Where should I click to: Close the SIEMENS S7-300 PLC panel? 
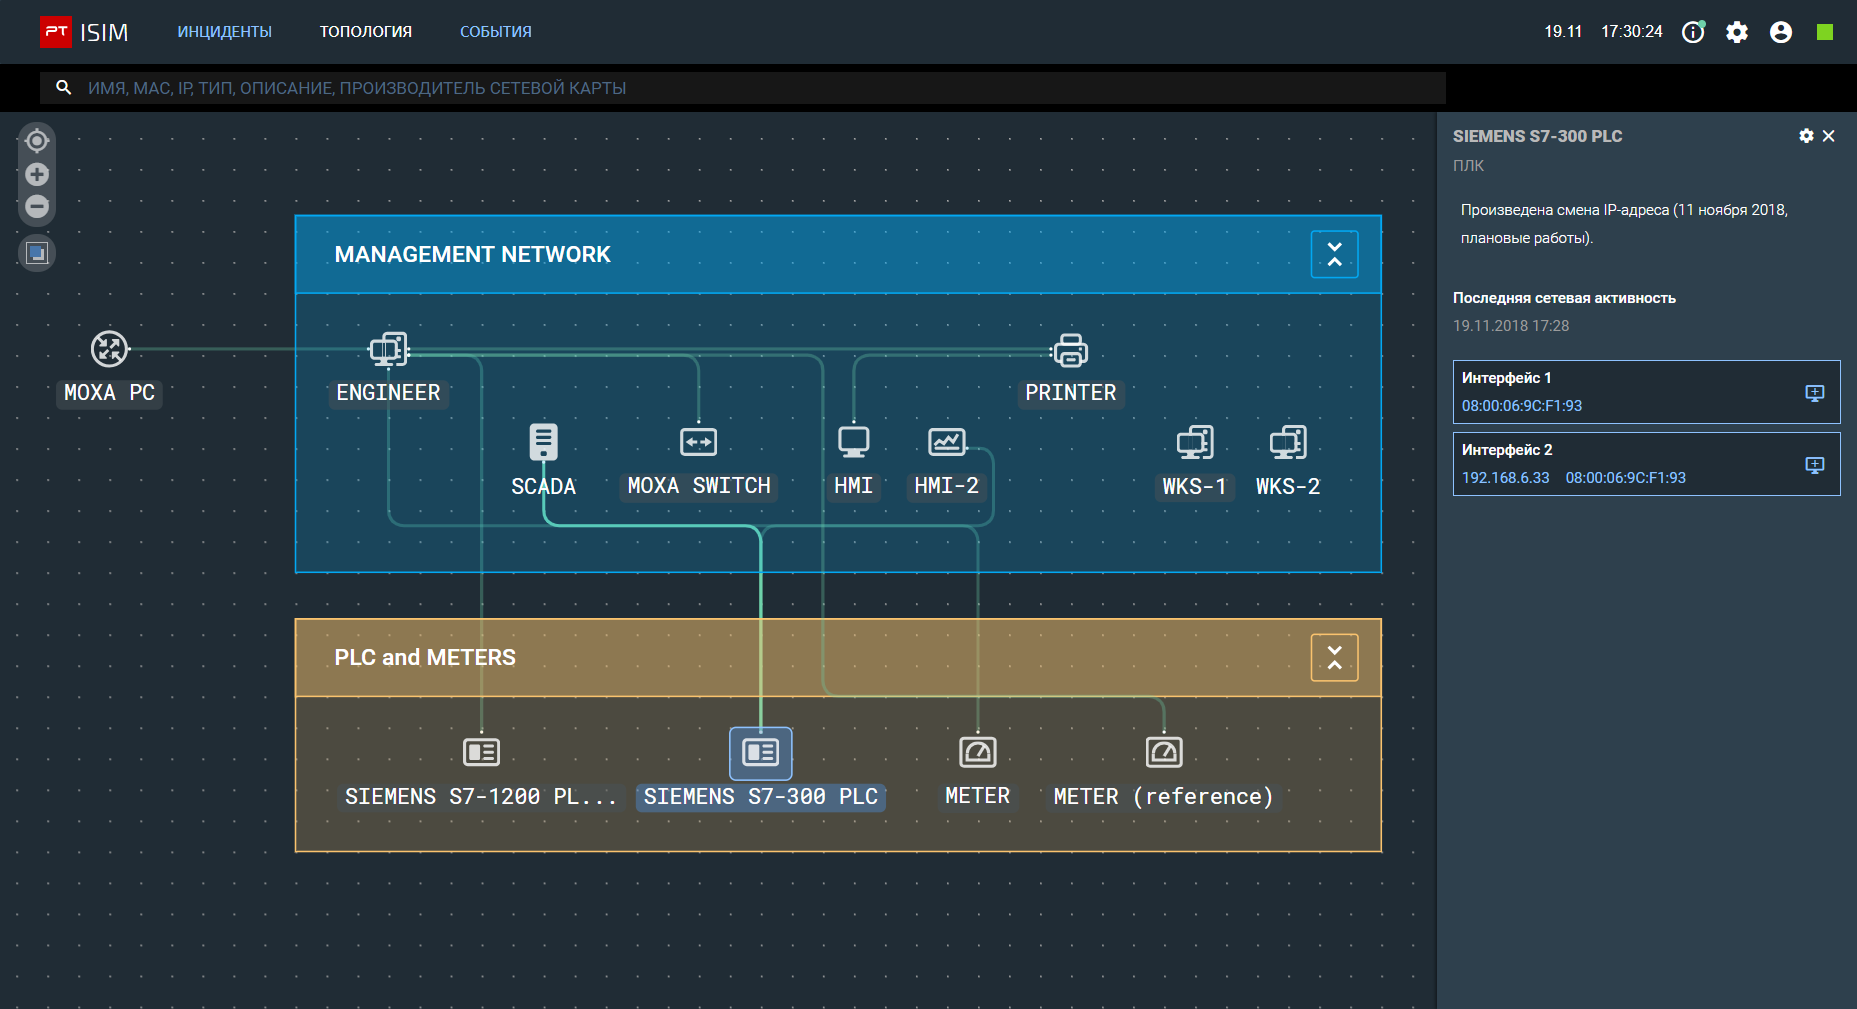(1829, 136)
